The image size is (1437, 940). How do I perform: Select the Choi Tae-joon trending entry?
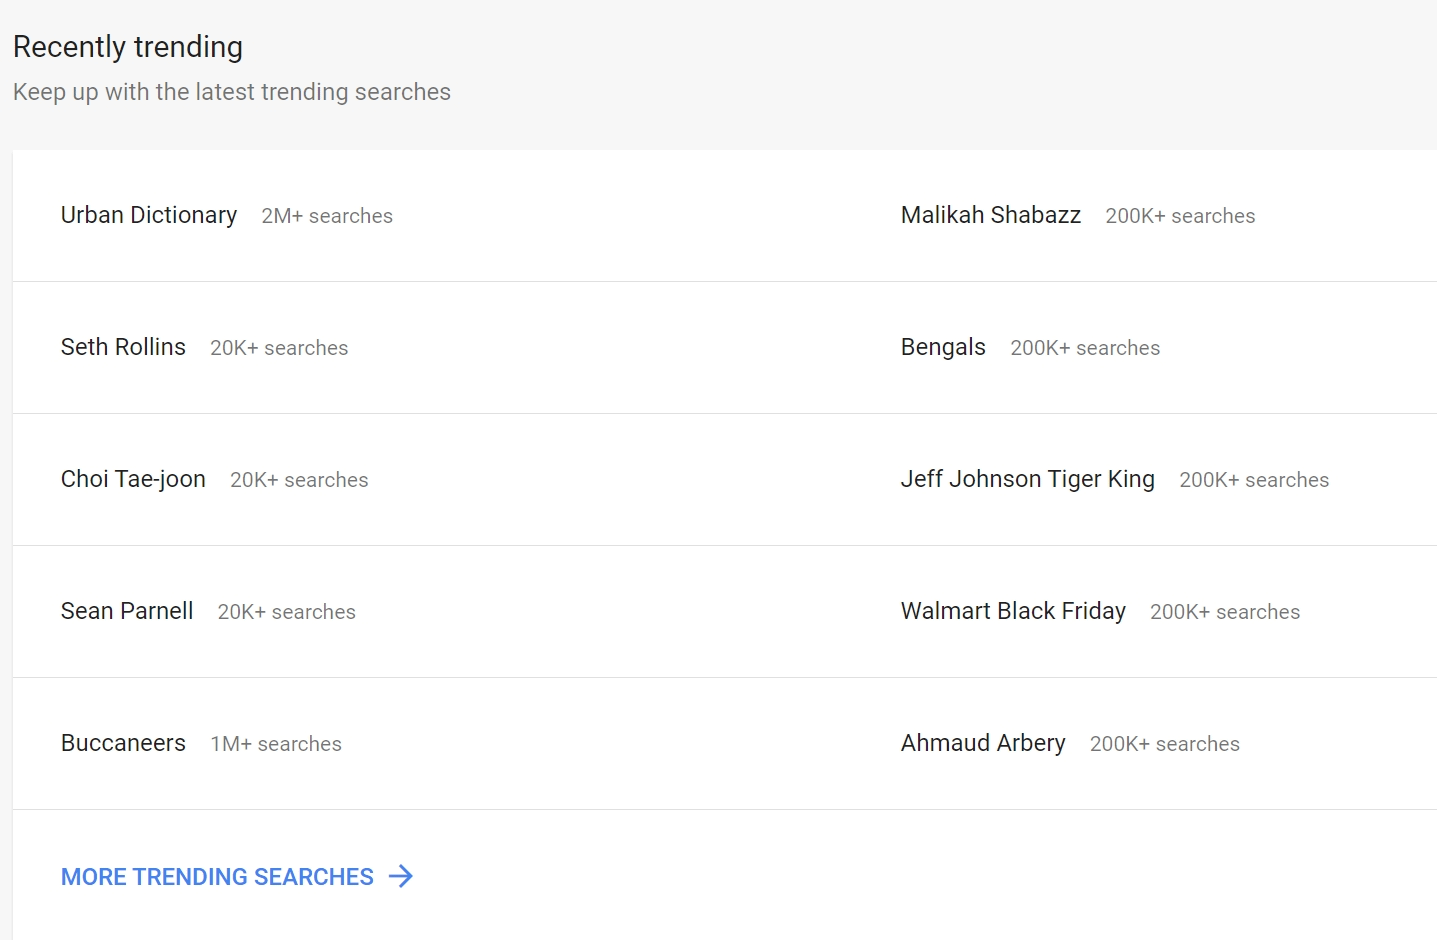coord(133,479)
